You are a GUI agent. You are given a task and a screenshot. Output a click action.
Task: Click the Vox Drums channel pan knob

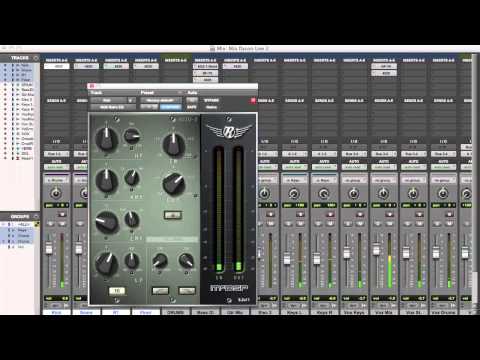pyautogui.click(x=443, y=193)
